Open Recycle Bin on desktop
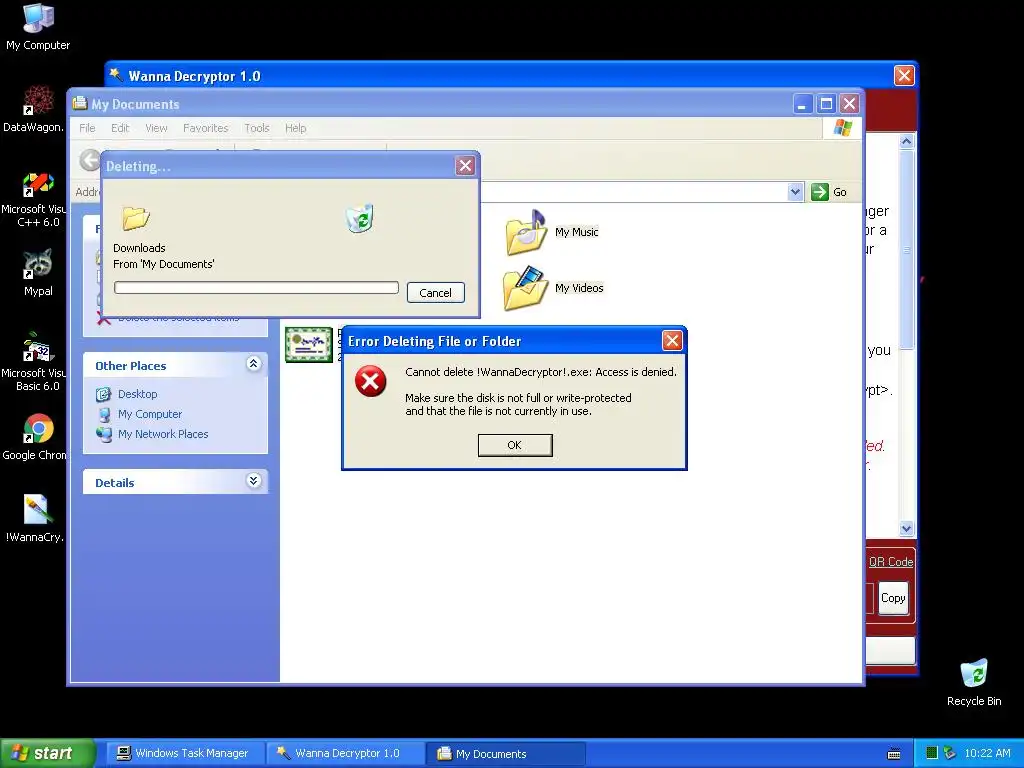1024x768 pixels. (974, 682)
